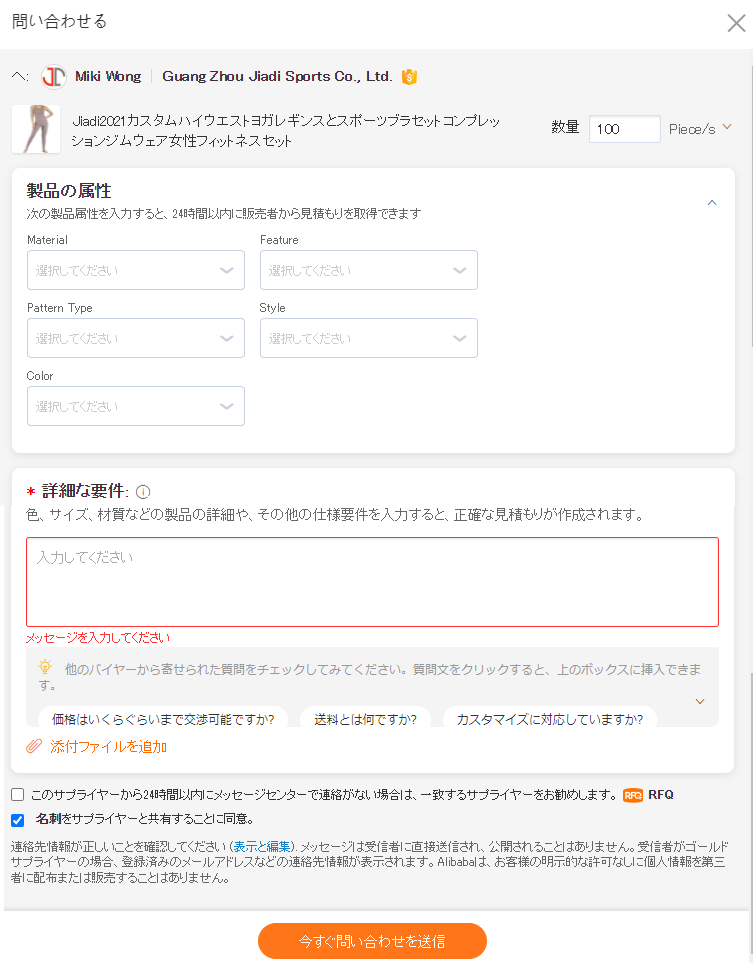Insert question カスタマイズに対応していますか?
Screen dimensions: 753x963
pos(550,719)
